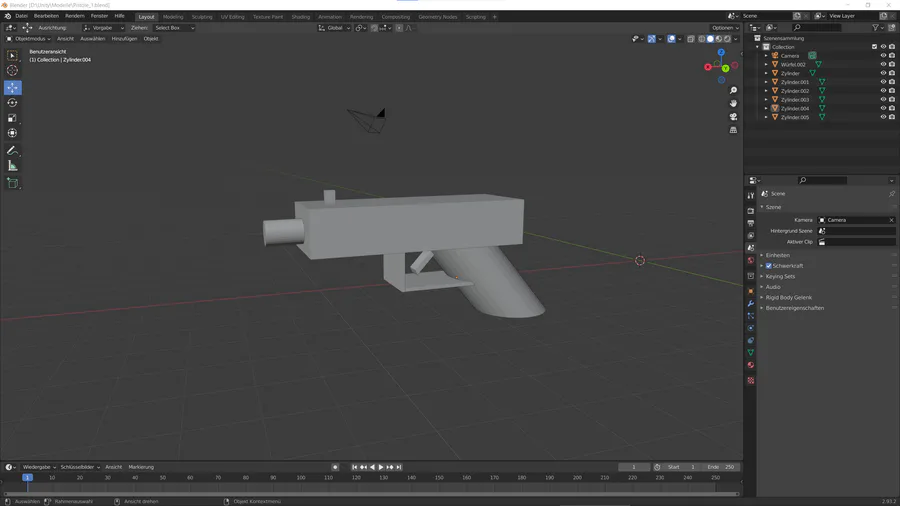Open the Tool properties tab
The image size is (900, 506).
751,196
